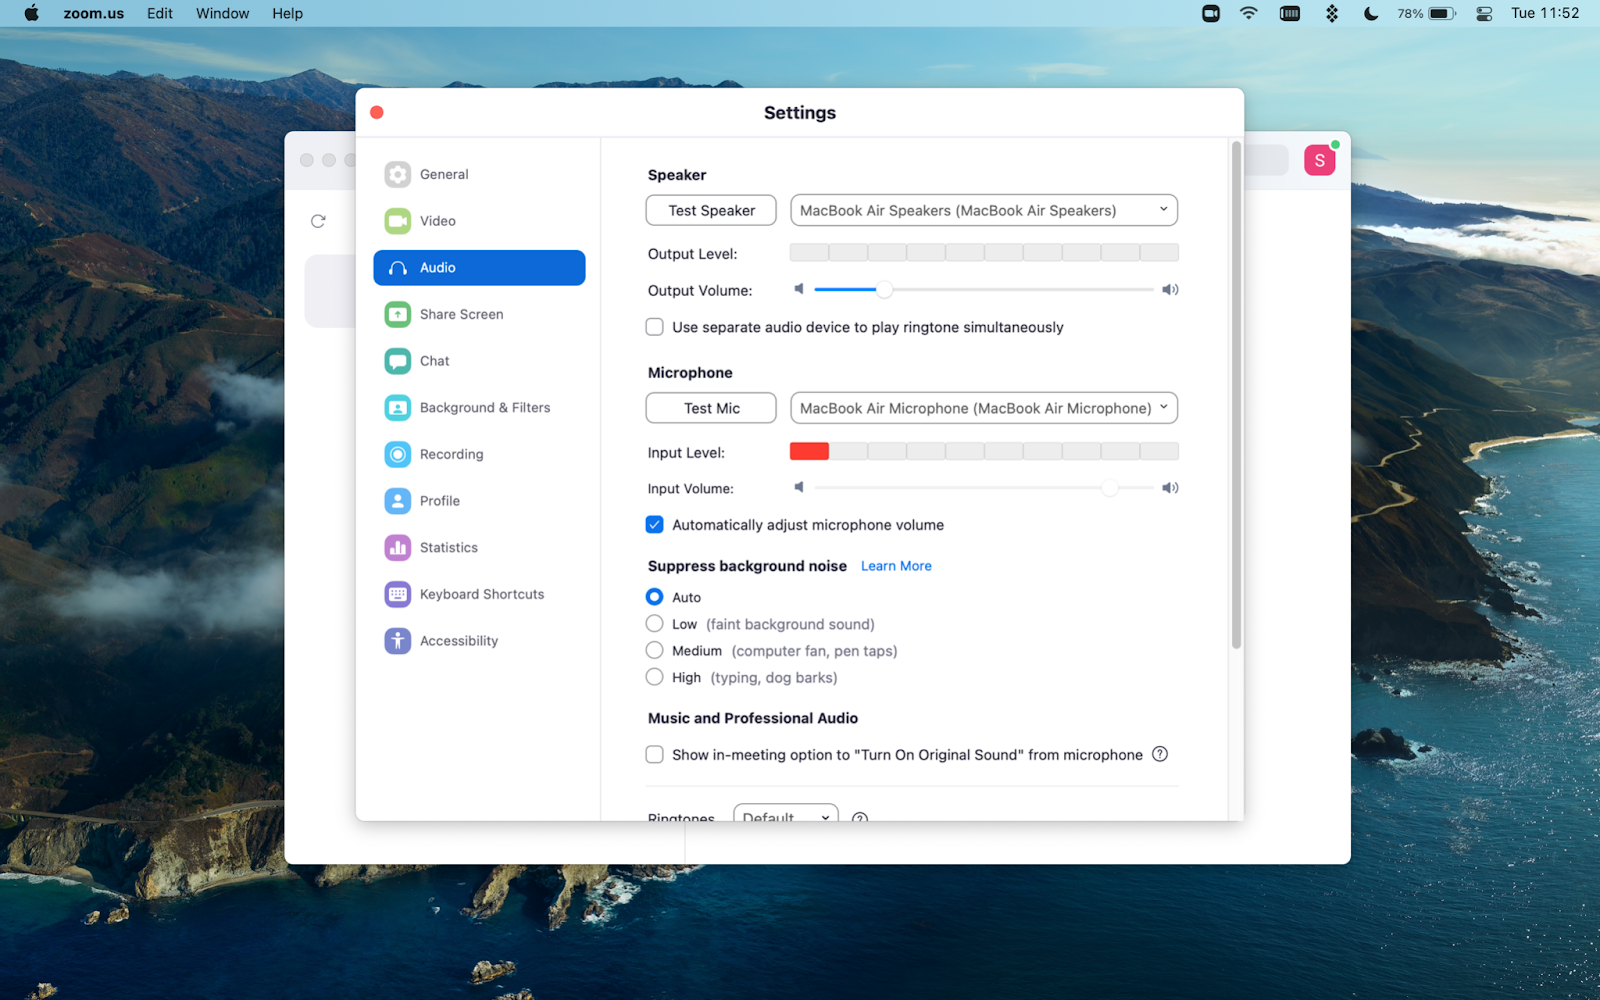Click the Ringtones help question mark
This screenshot has width=1600, height=1000.
pyautogui.click(x=859, y=817)
